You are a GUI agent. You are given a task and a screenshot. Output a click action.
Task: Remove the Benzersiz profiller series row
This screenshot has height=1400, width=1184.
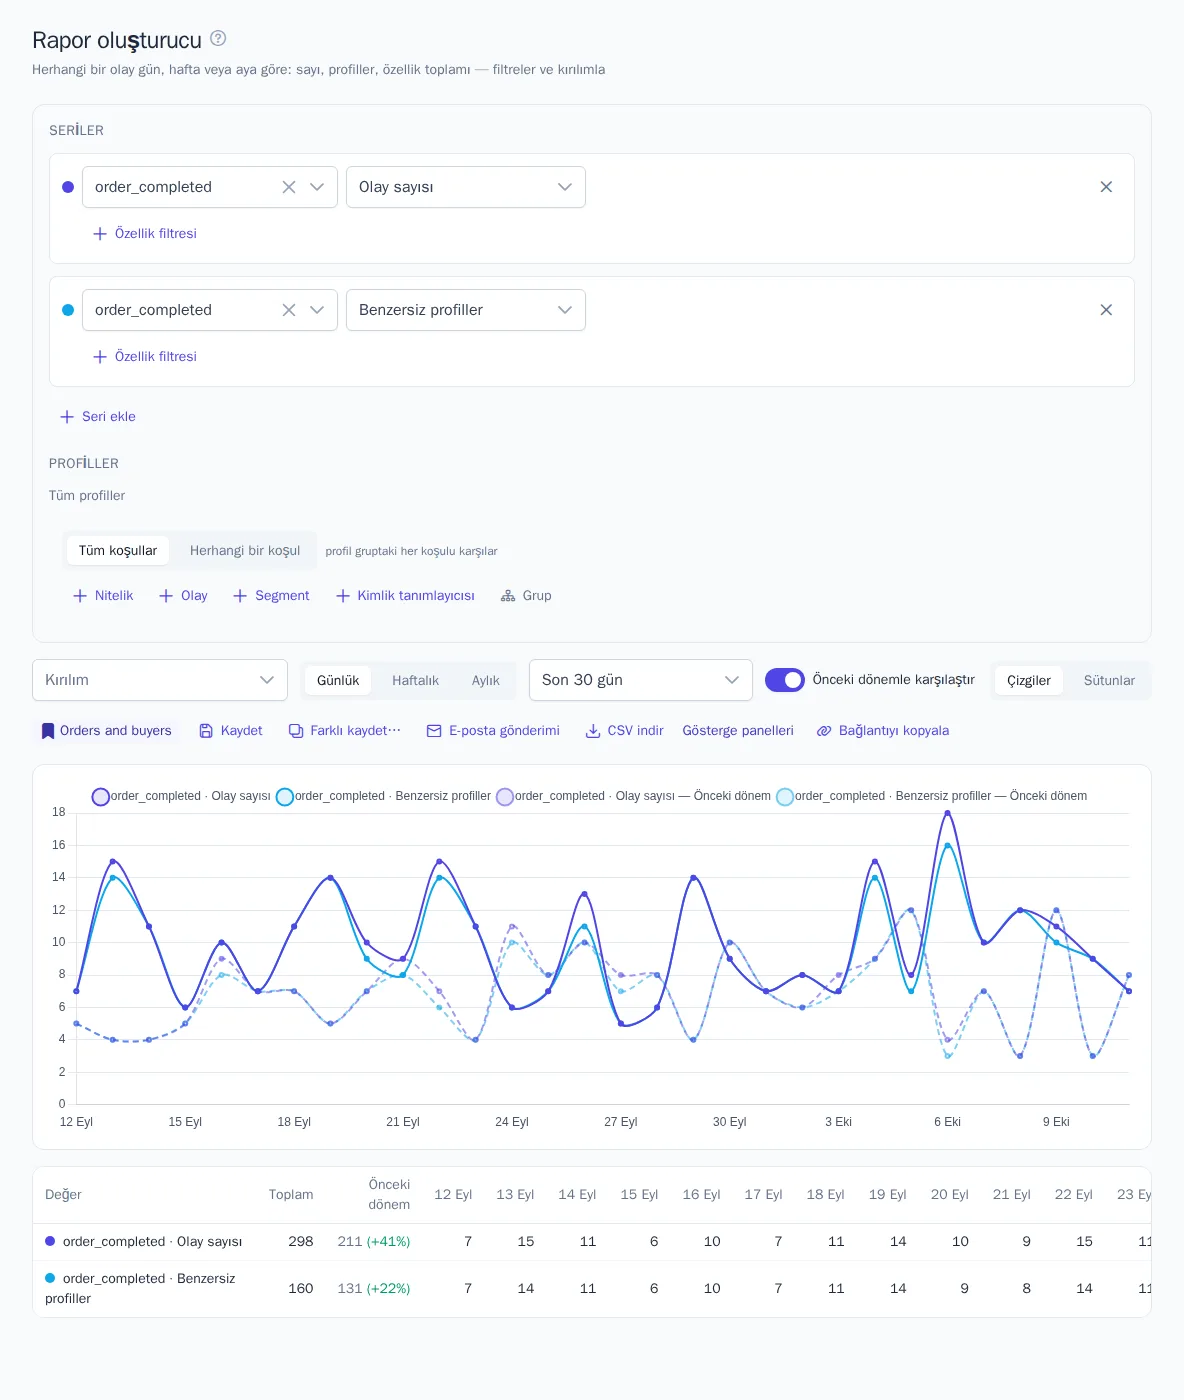click(x=1106, y=310)
